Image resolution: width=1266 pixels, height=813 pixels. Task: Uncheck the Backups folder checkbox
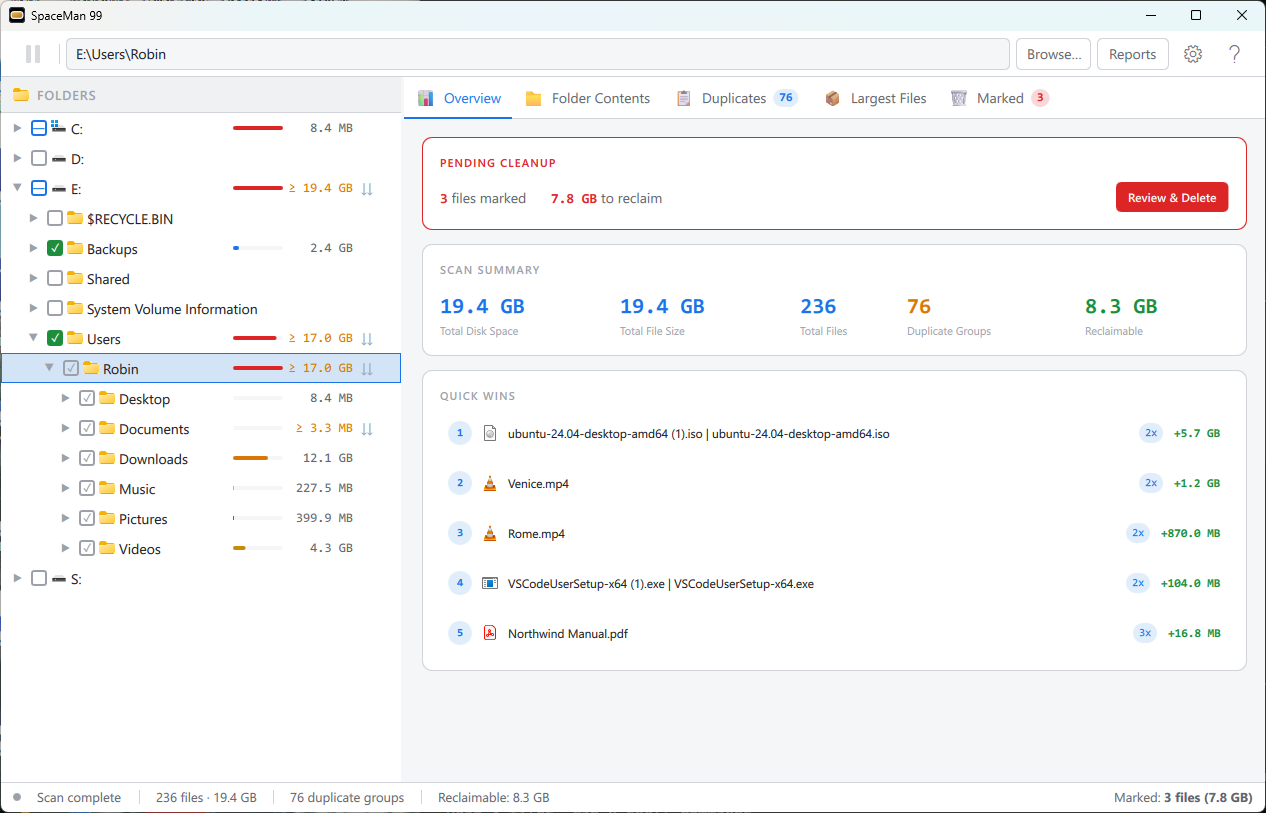point(55,248)
